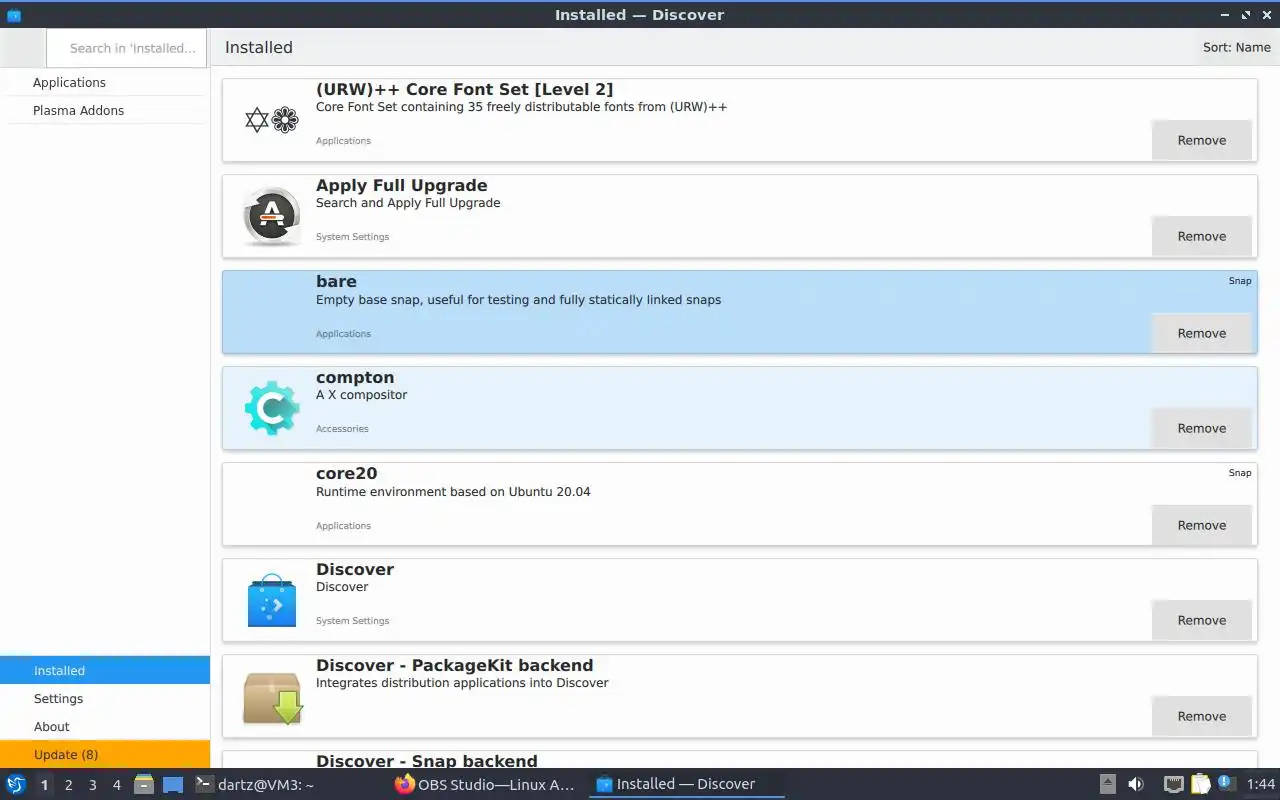
Task: Select Installed in the sidebar
Action: pos(105,671)
